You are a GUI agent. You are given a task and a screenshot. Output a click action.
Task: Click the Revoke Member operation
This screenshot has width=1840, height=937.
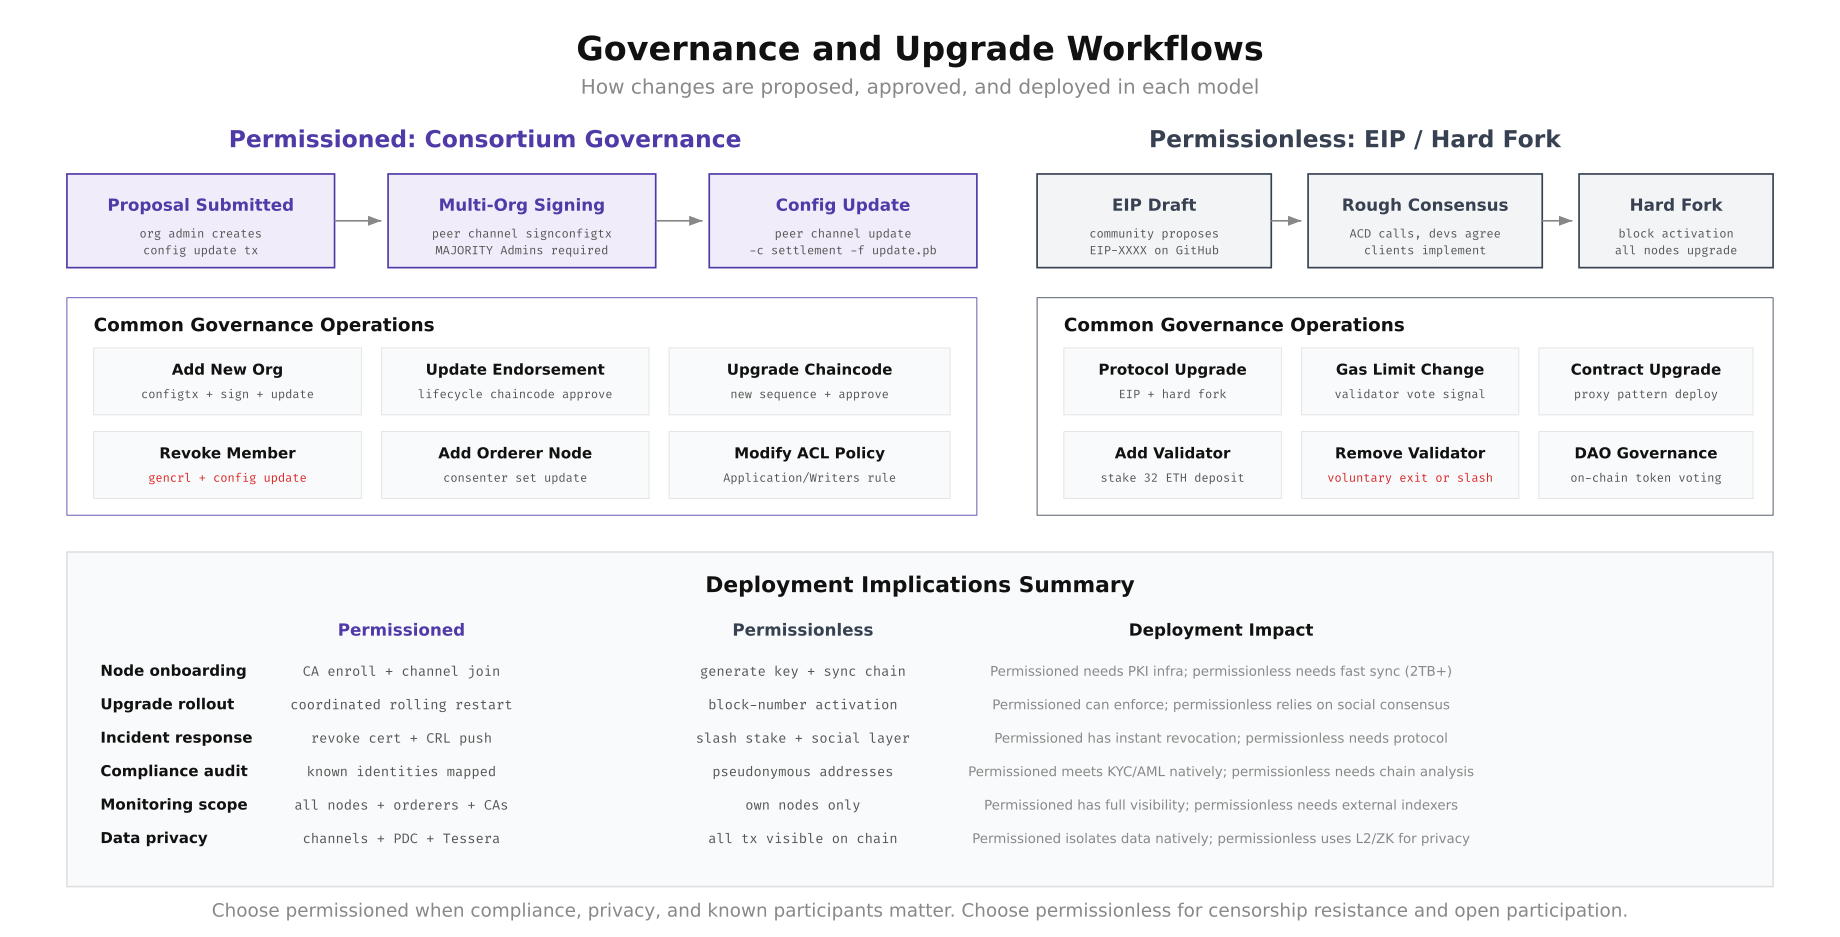tap(227, 464)
